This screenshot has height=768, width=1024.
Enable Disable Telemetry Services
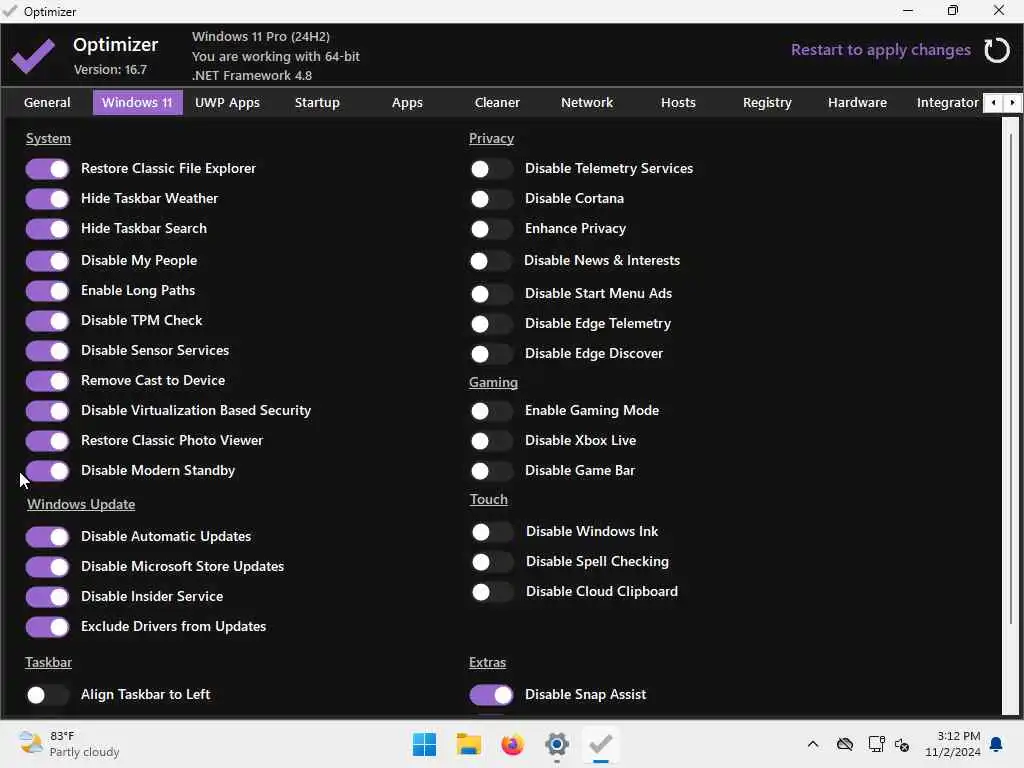tap(491, 170)
